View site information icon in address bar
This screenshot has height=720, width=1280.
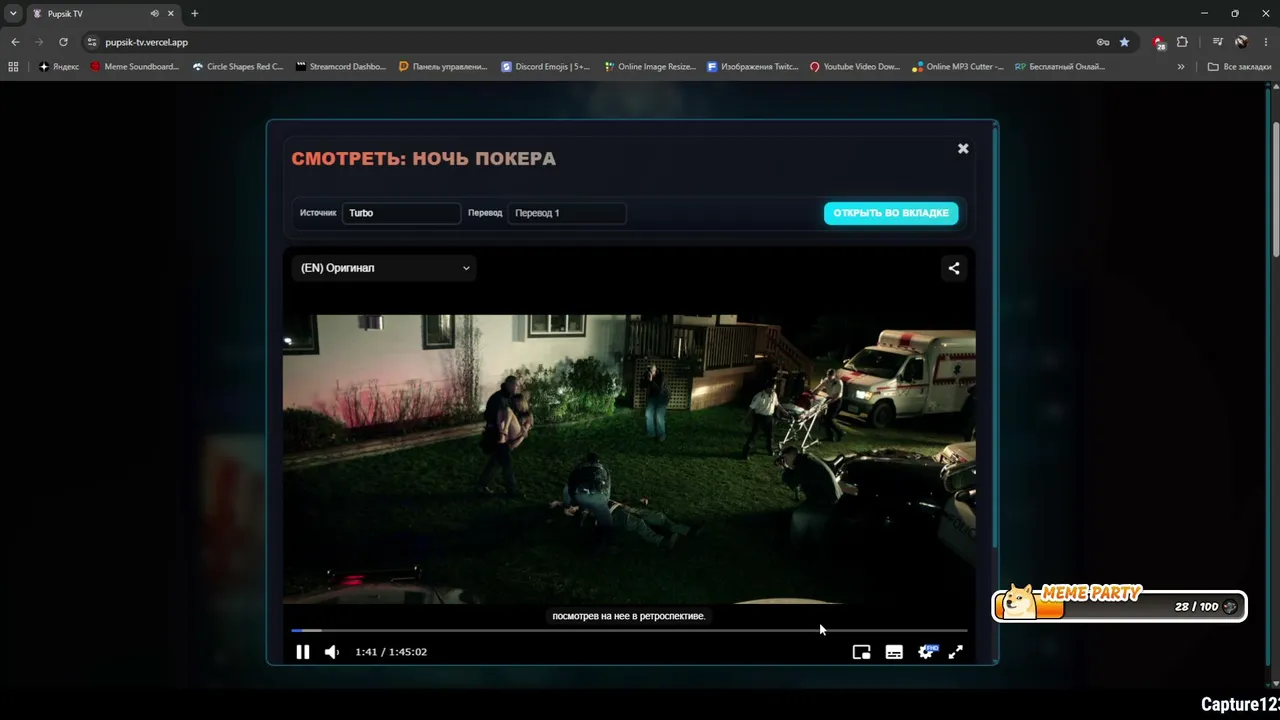(x=92, y=42)
